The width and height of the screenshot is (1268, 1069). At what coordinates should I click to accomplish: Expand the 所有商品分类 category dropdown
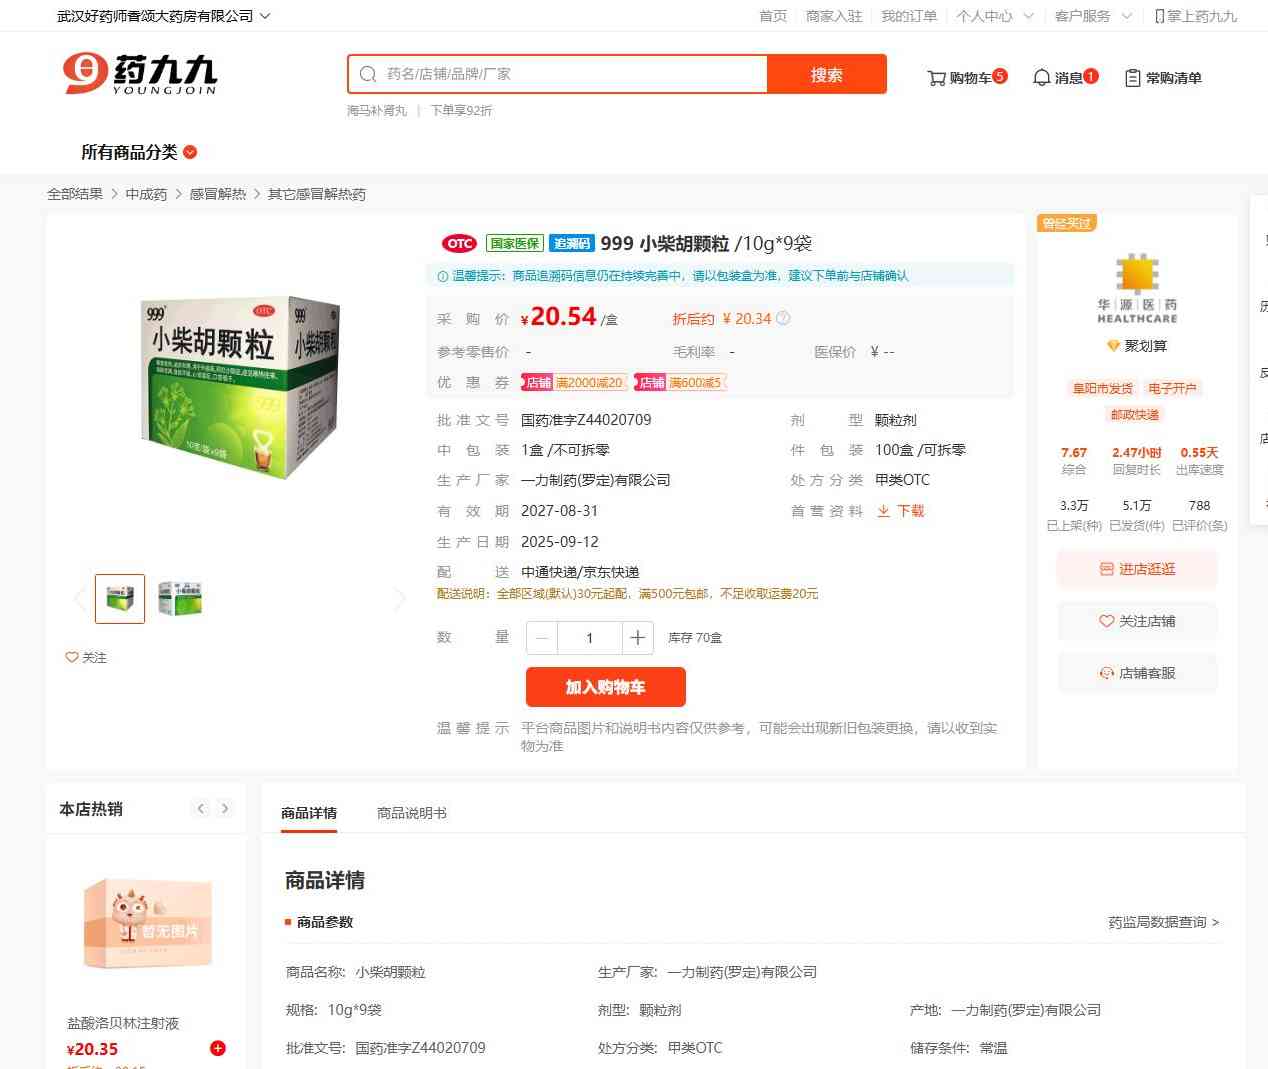[x=139, y=152]
